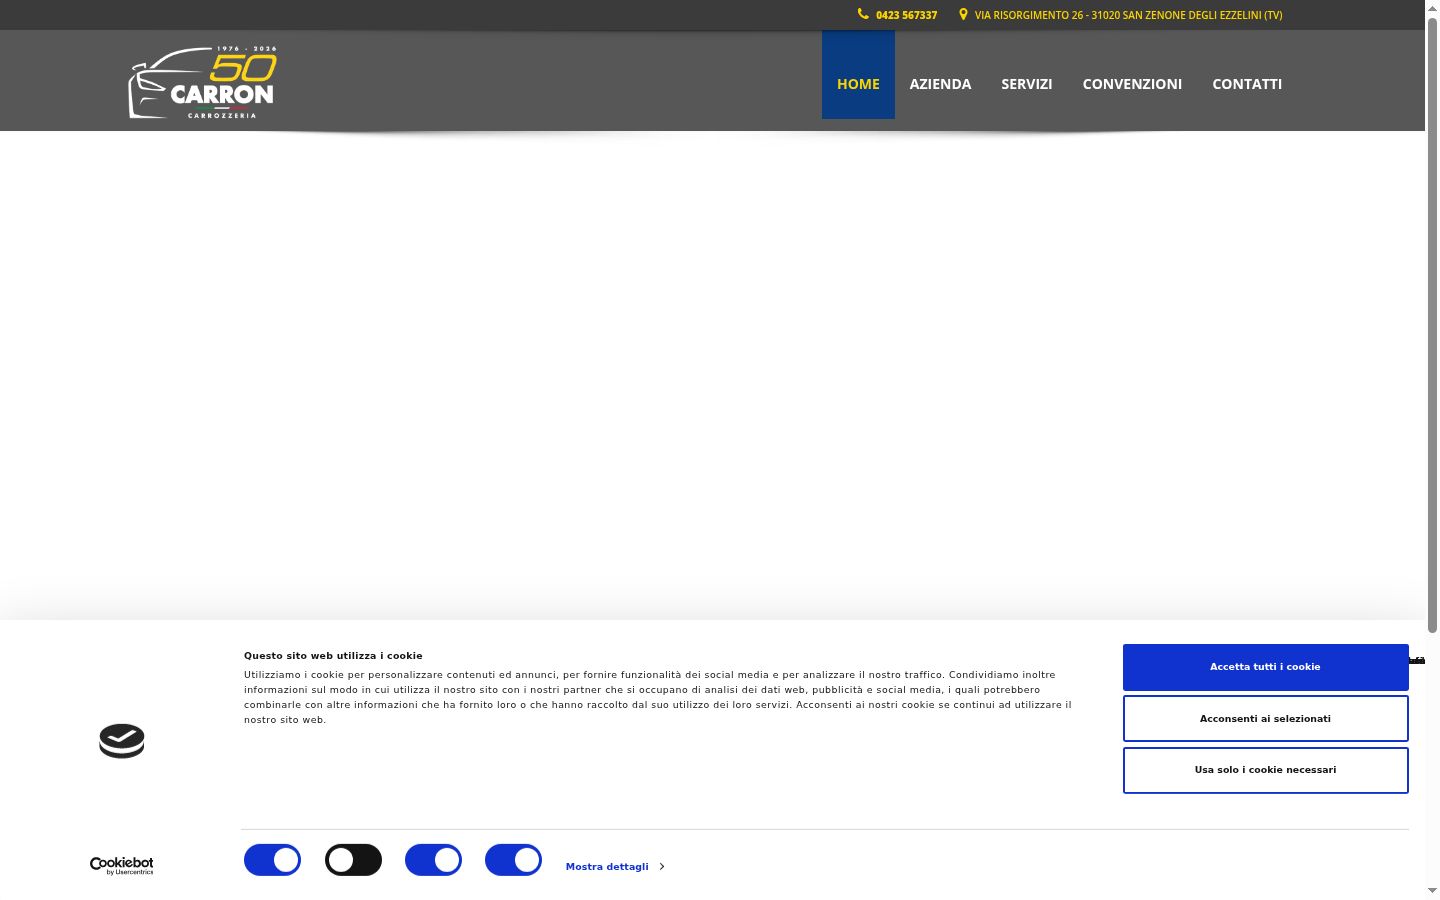
Task: Click the page vertical scrollbar thumb
Action: (1432, 325)
